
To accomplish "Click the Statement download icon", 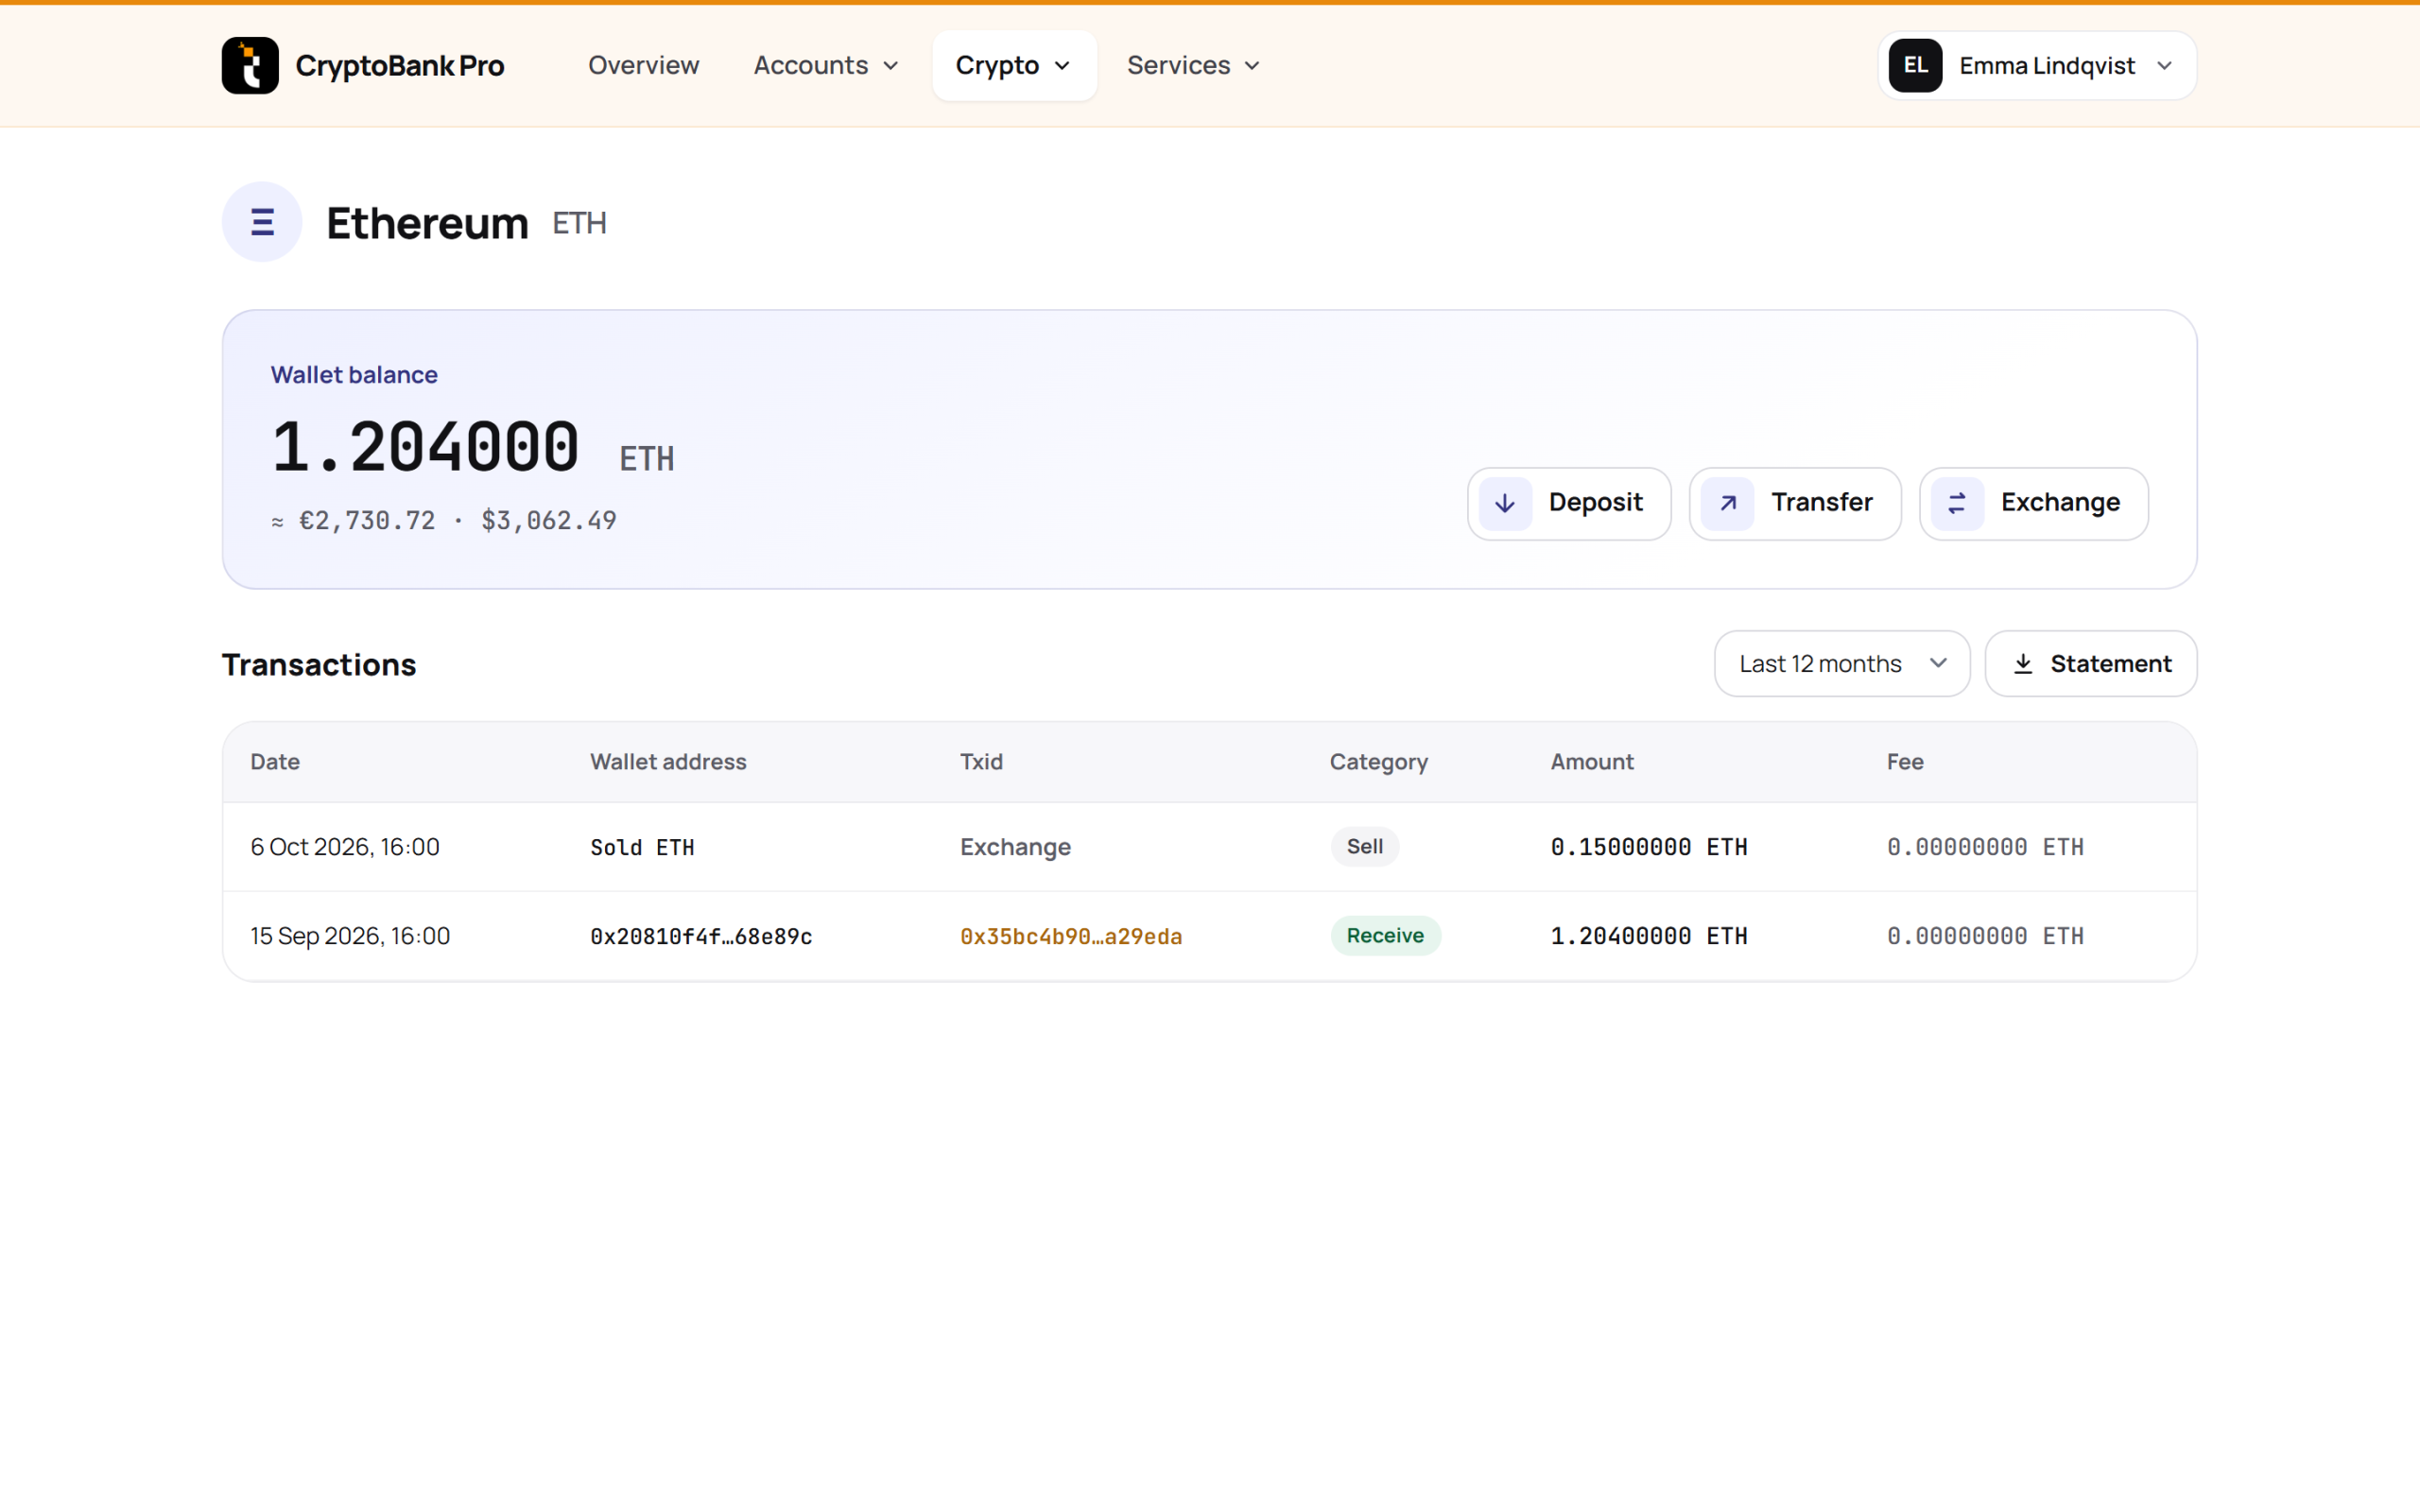I will pos(2023,664).
